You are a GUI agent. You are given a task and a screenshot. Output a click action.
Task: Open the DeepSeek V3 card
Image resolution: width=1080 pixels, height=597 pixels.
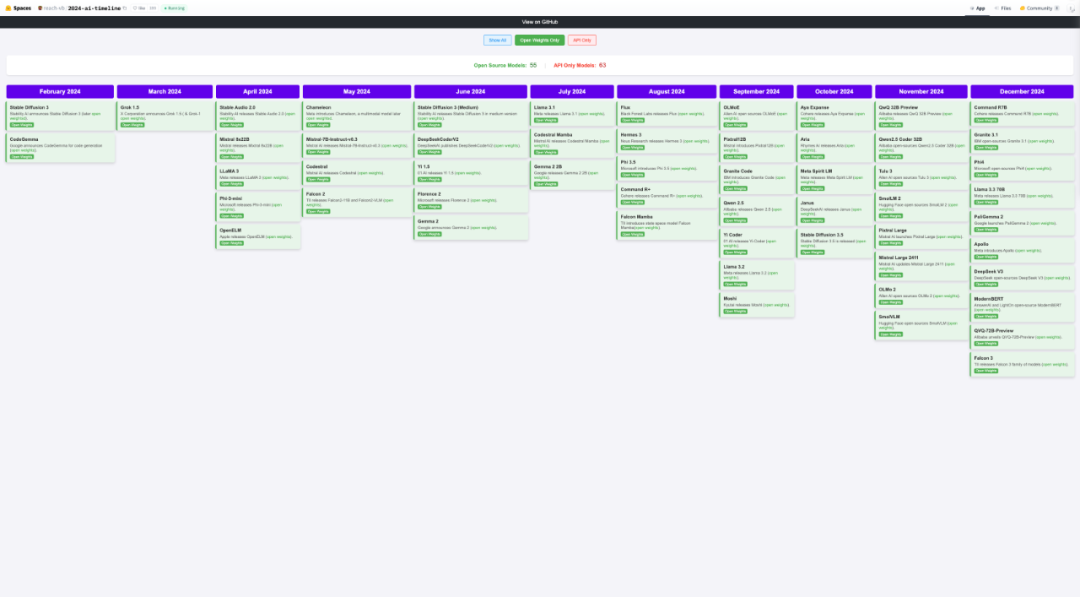tap(1022, 278)
